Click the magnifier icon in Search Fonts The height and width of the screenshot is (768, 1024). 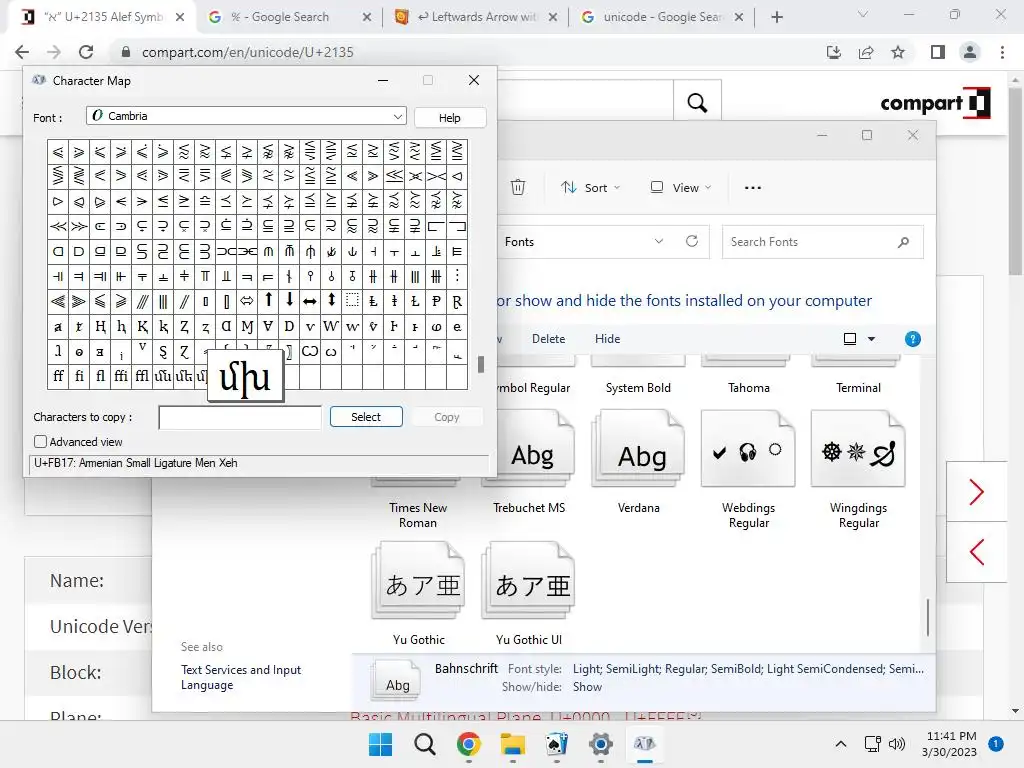pos(903,242)
